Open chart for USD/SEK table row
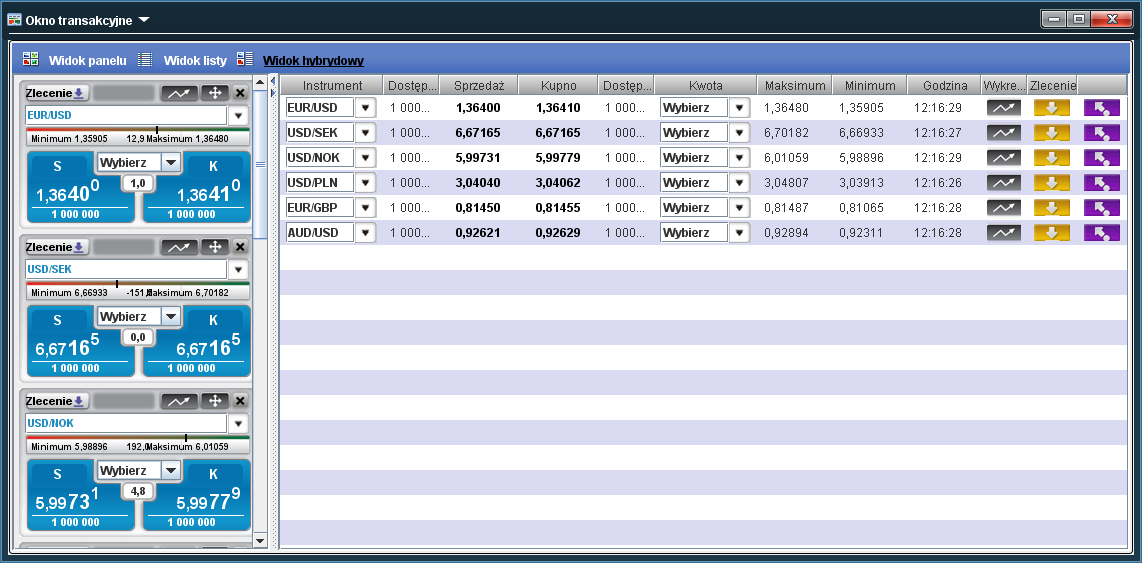 tap(1004, 133)
